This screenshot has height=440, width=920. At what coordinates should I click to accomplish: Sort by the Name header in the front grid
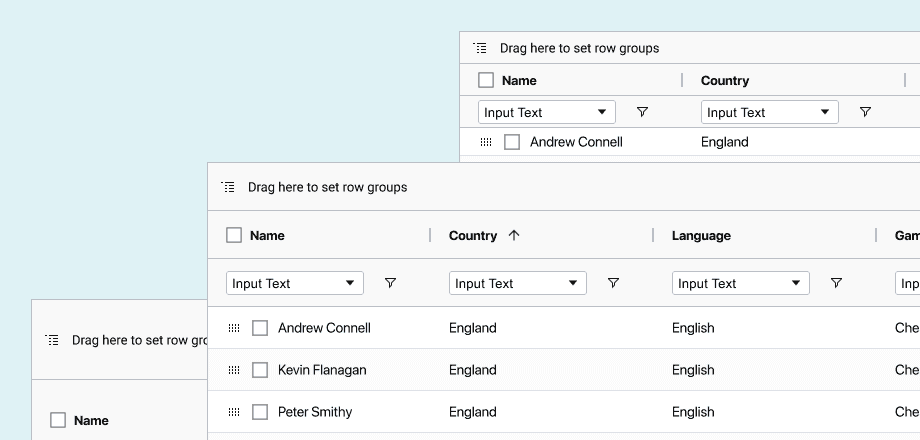pyautogui.click(x=267, y=235)
